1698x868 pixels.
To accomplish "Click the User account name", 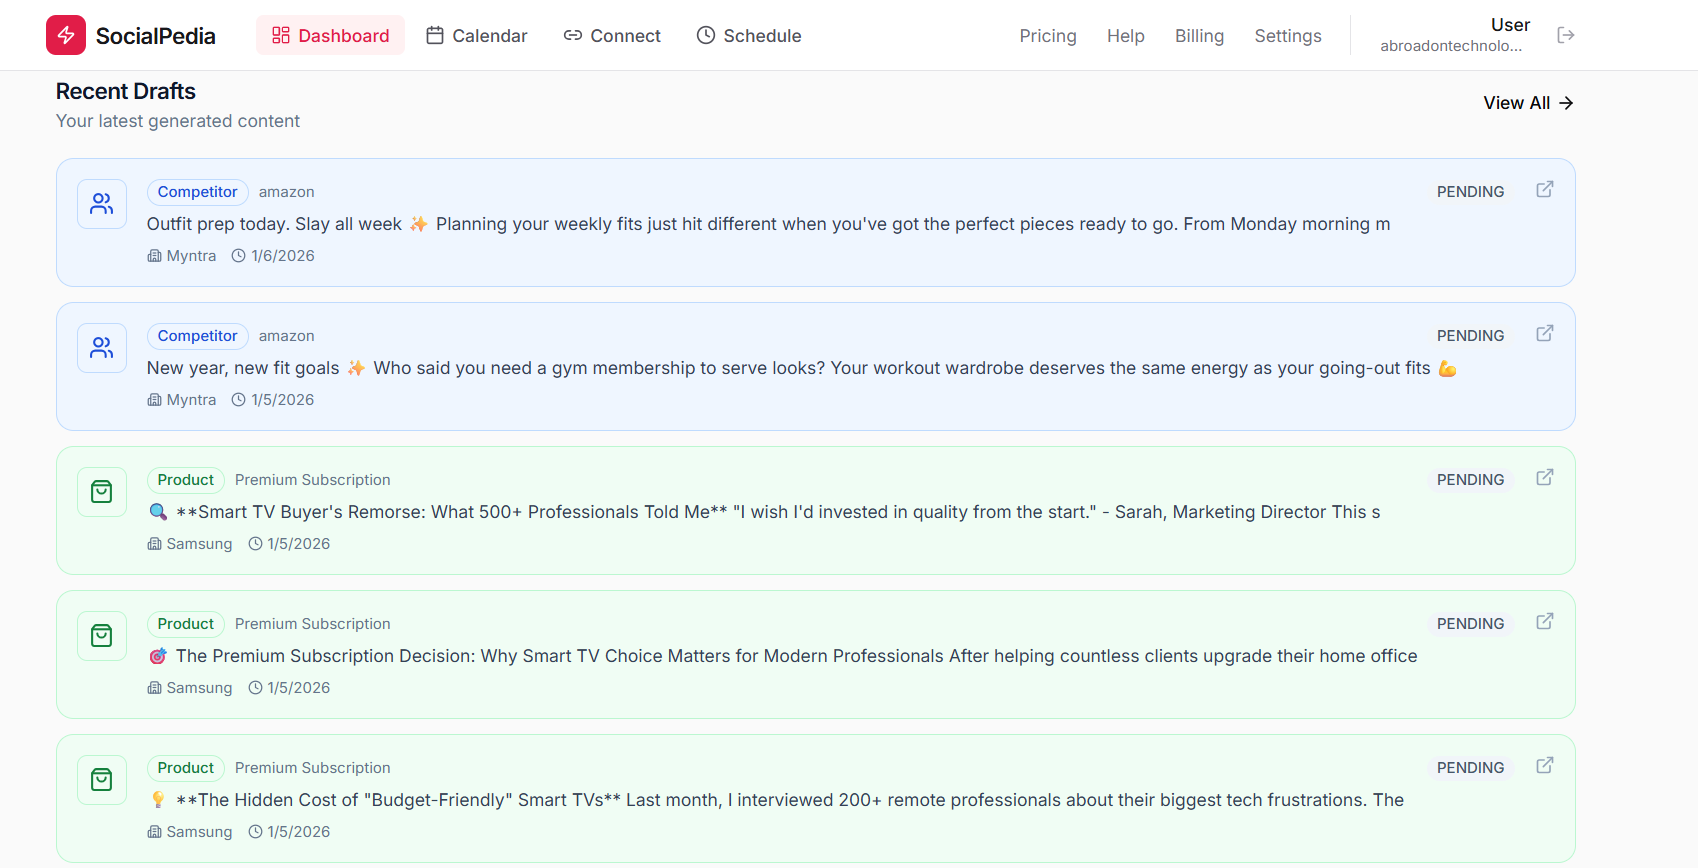I will (x=1510, y=25).
